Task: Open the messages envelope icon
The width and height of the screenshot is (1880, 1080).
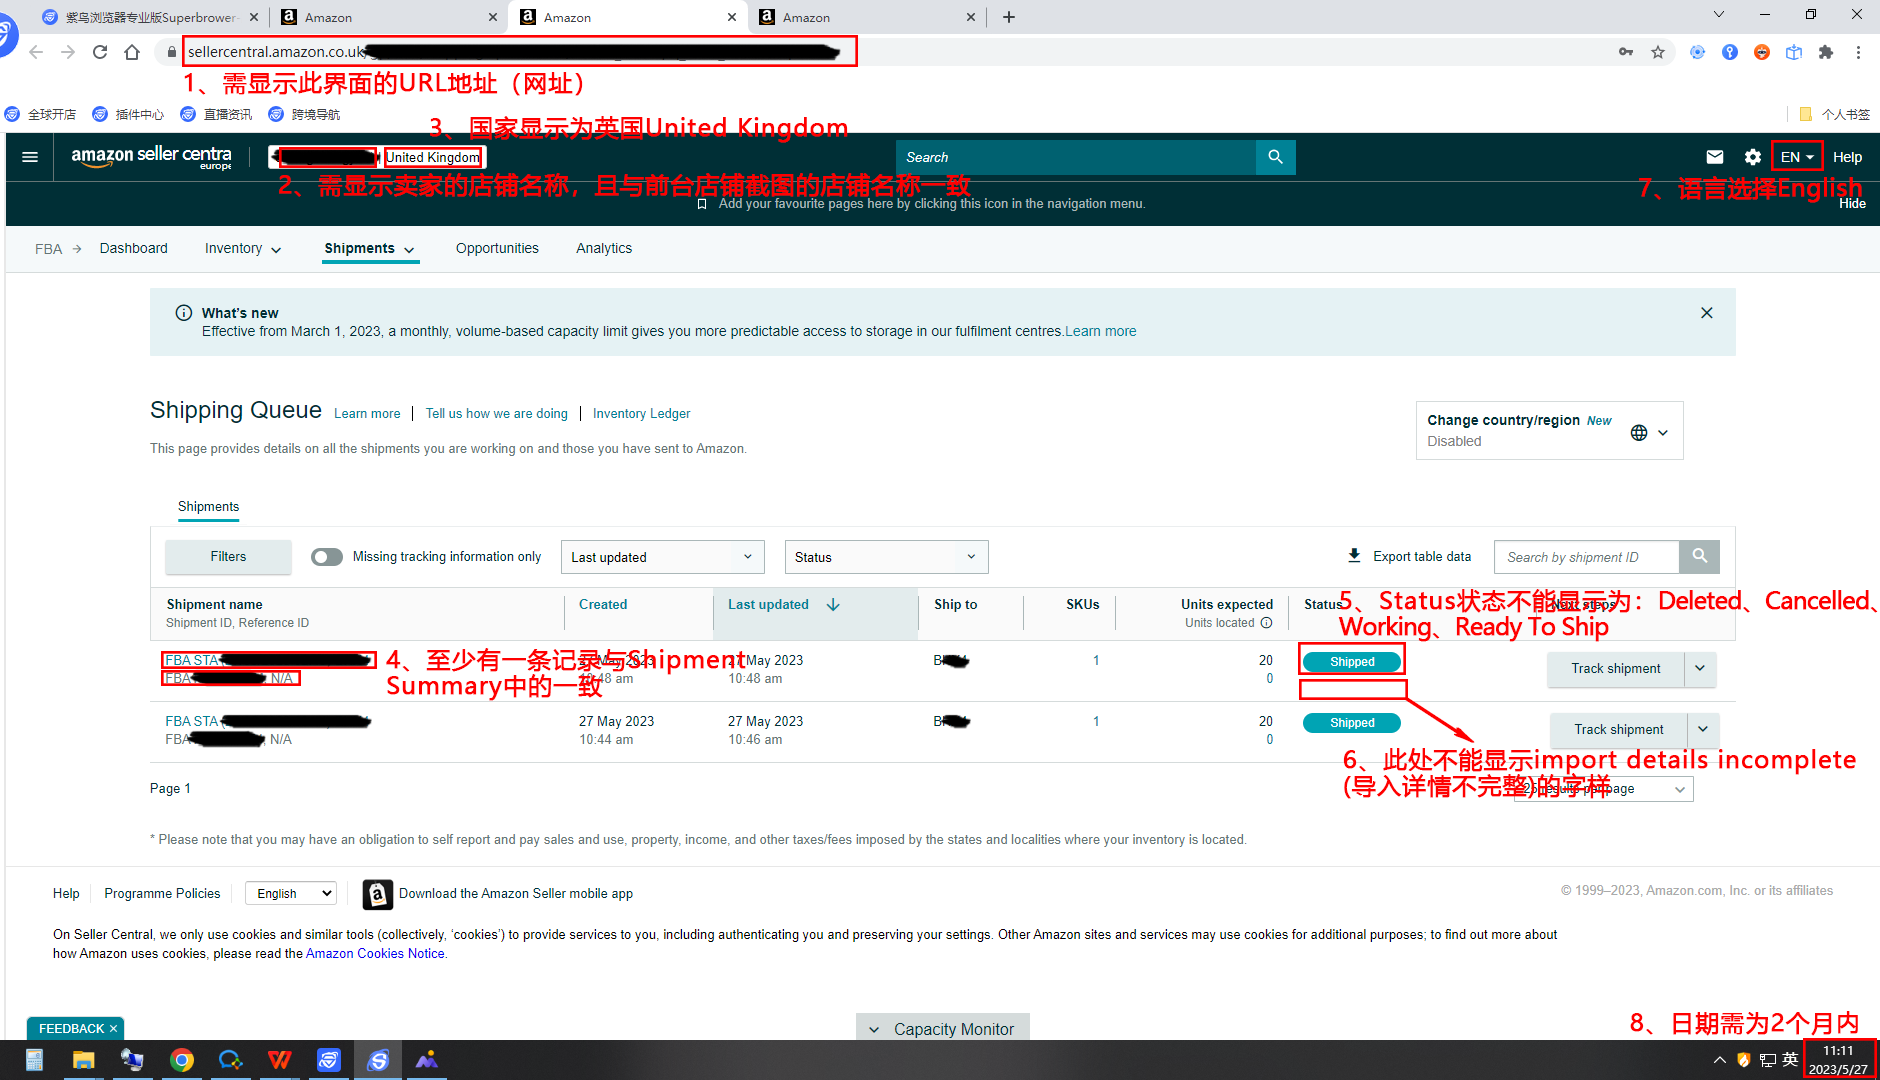Action: [1714, 157]
